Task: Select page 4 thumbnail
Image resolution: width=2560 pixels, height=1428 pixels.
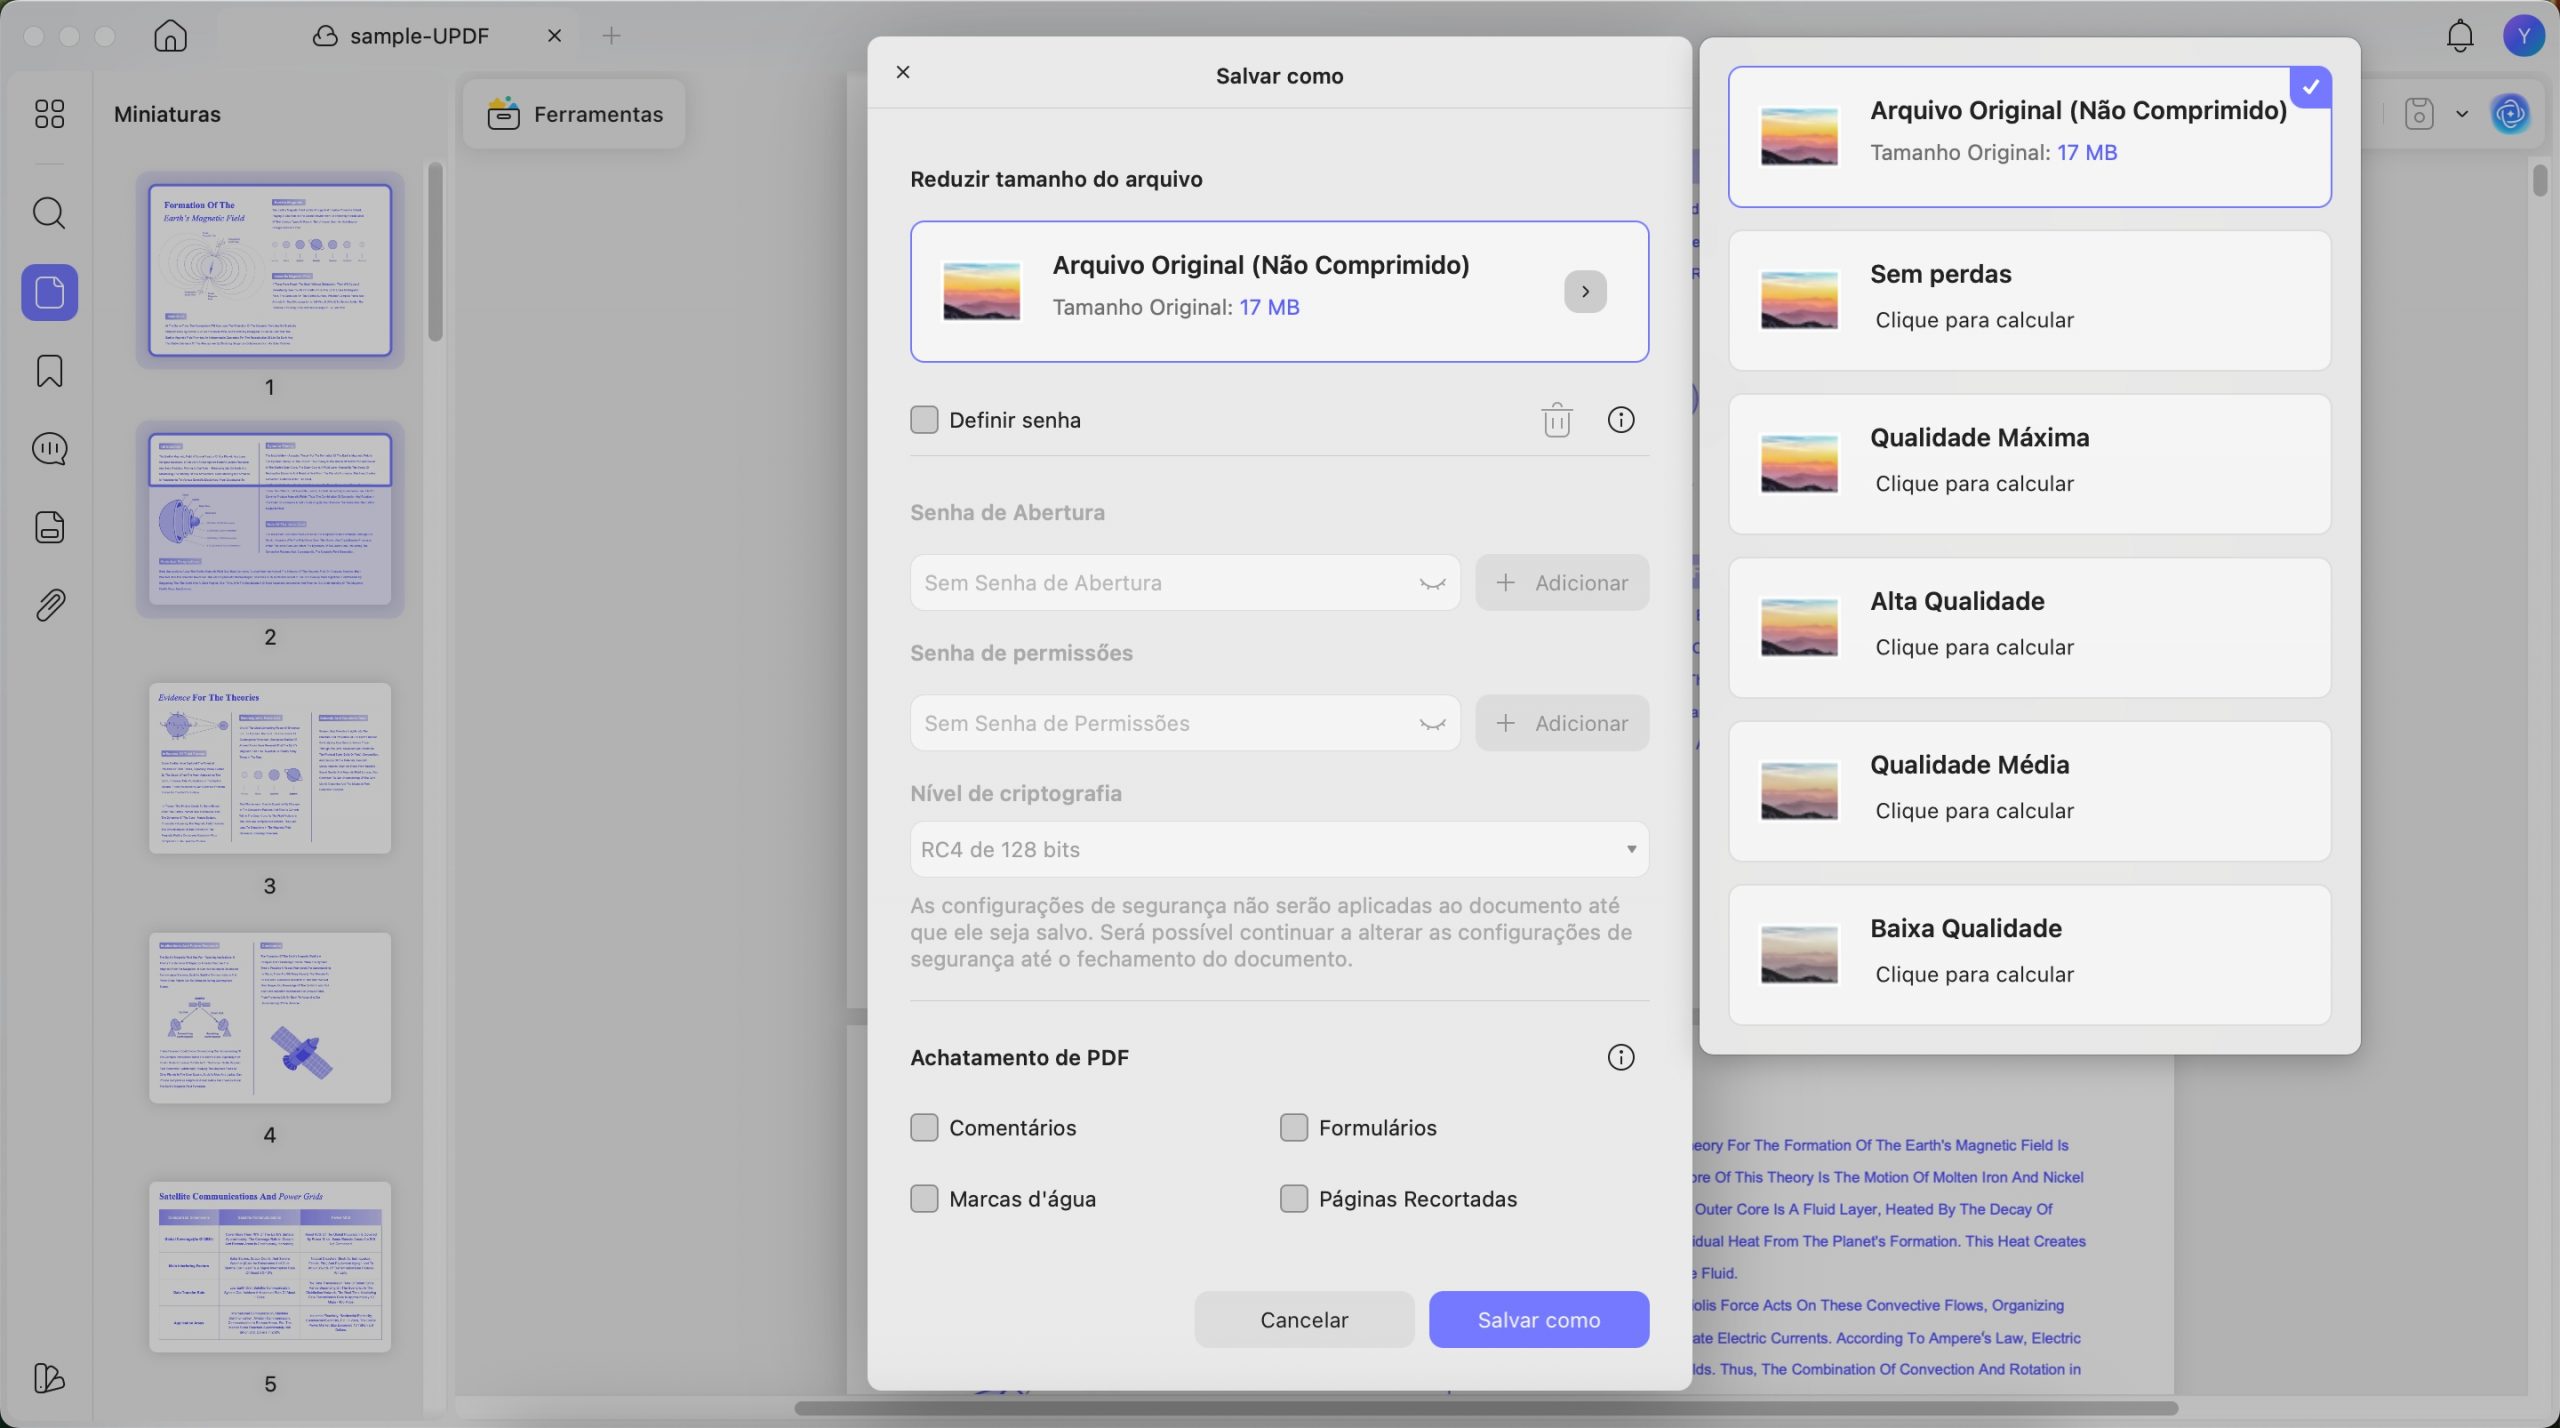Action: [270, 1018]
